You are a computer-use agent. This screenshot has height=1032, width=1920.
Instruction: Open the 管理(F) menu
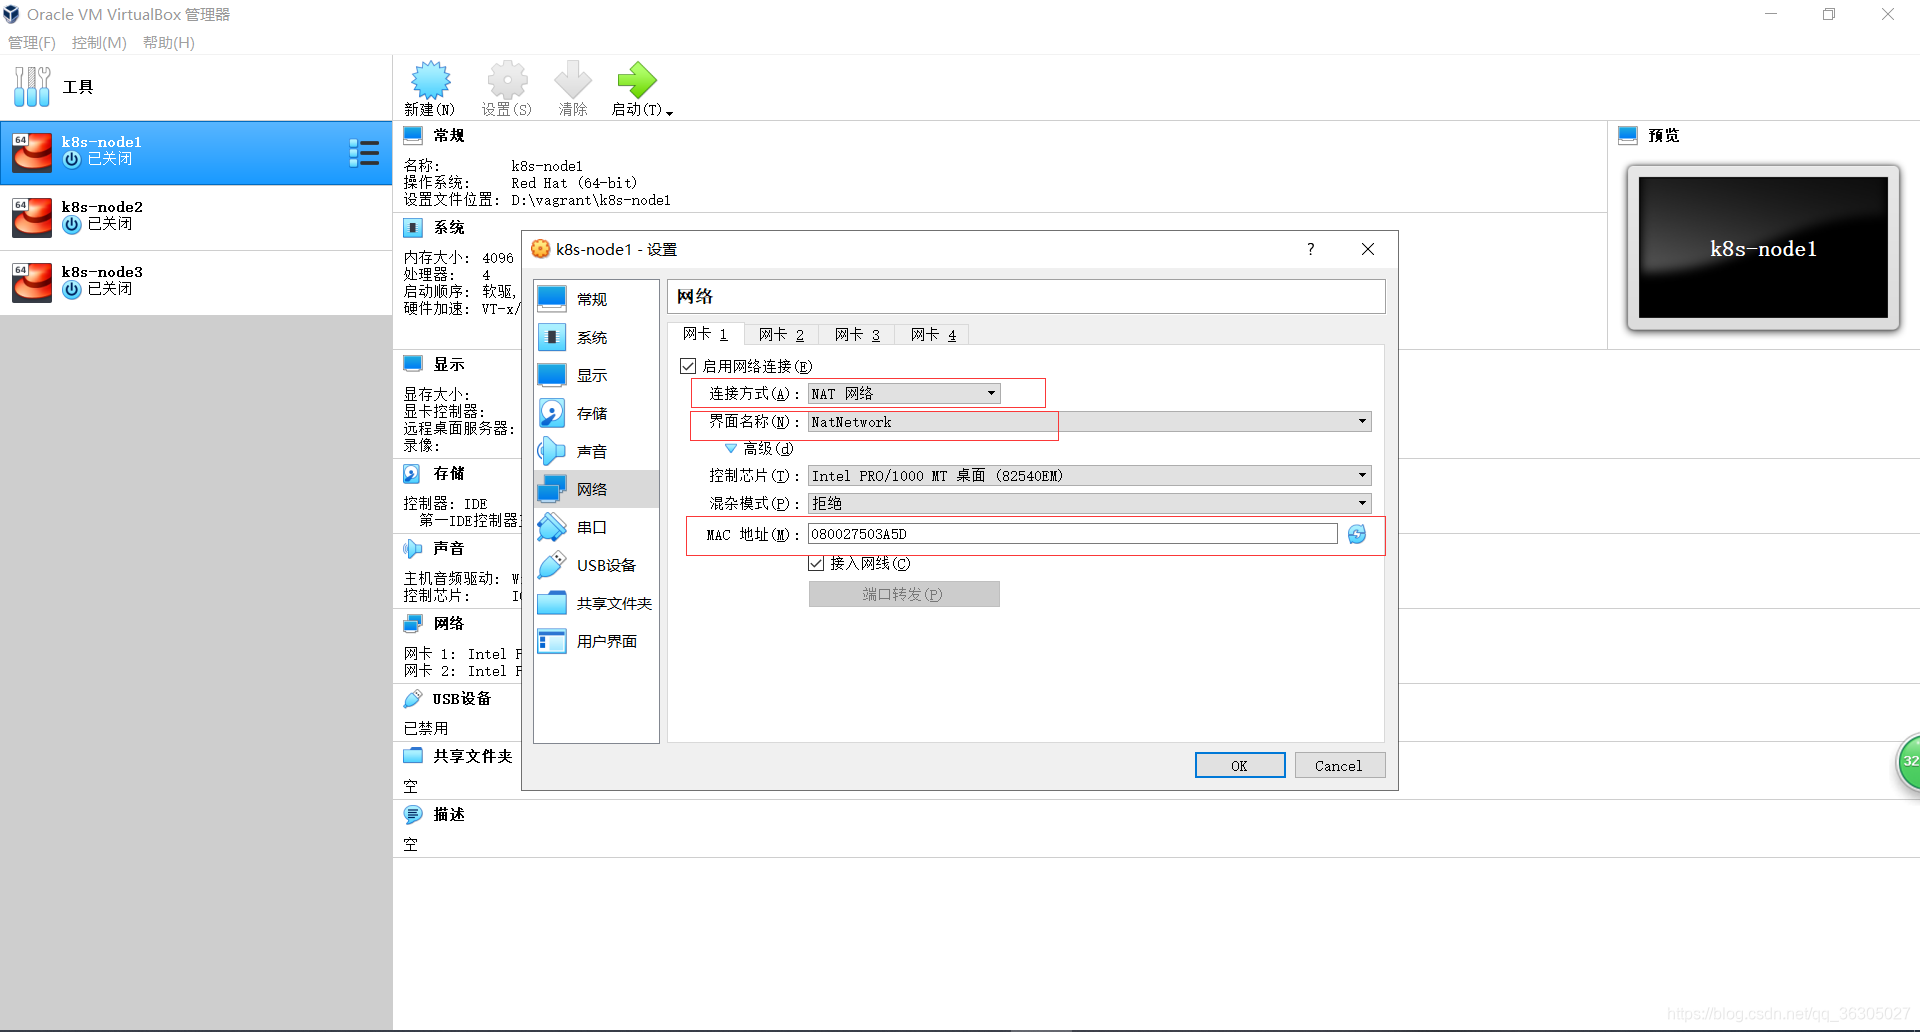(32, 42)
